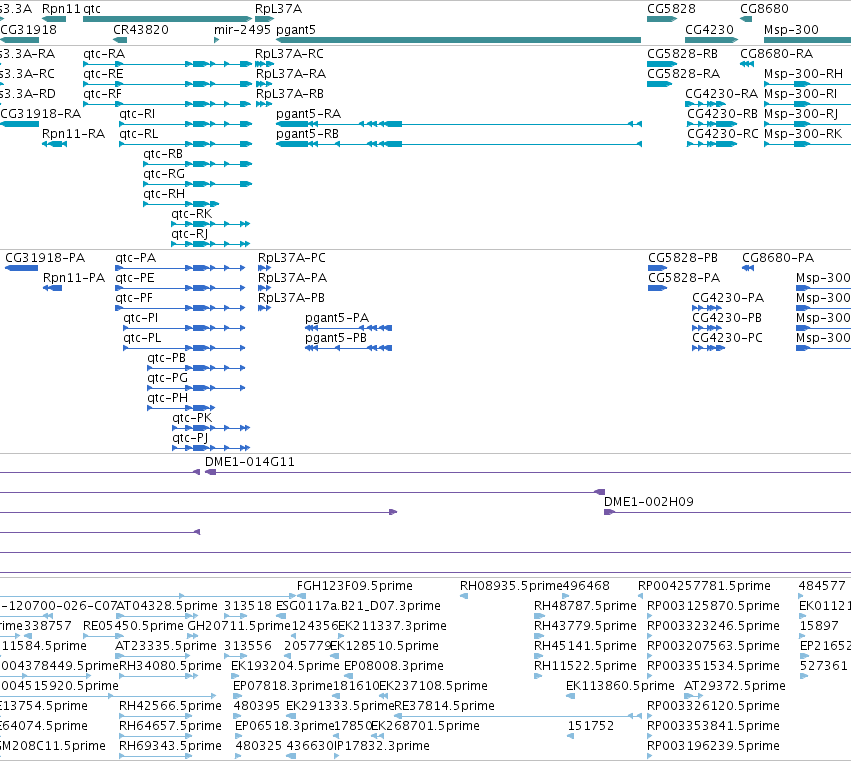This screenshot has height=761, width=851.
Task: Click the CG5828 gene label
Action: click(671, 9)
